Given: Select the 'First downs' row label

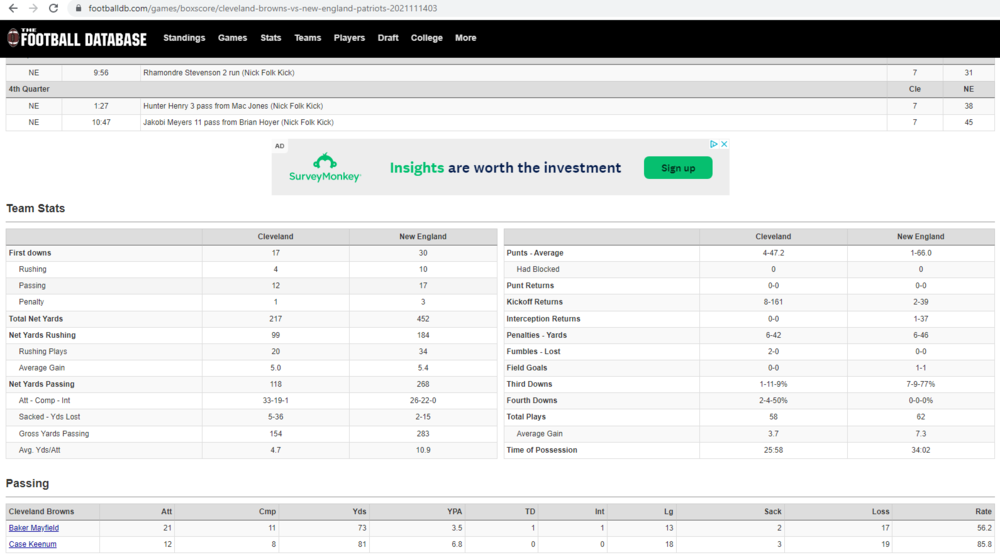Looking at the screenshot, I should click(x=30, y=253).
